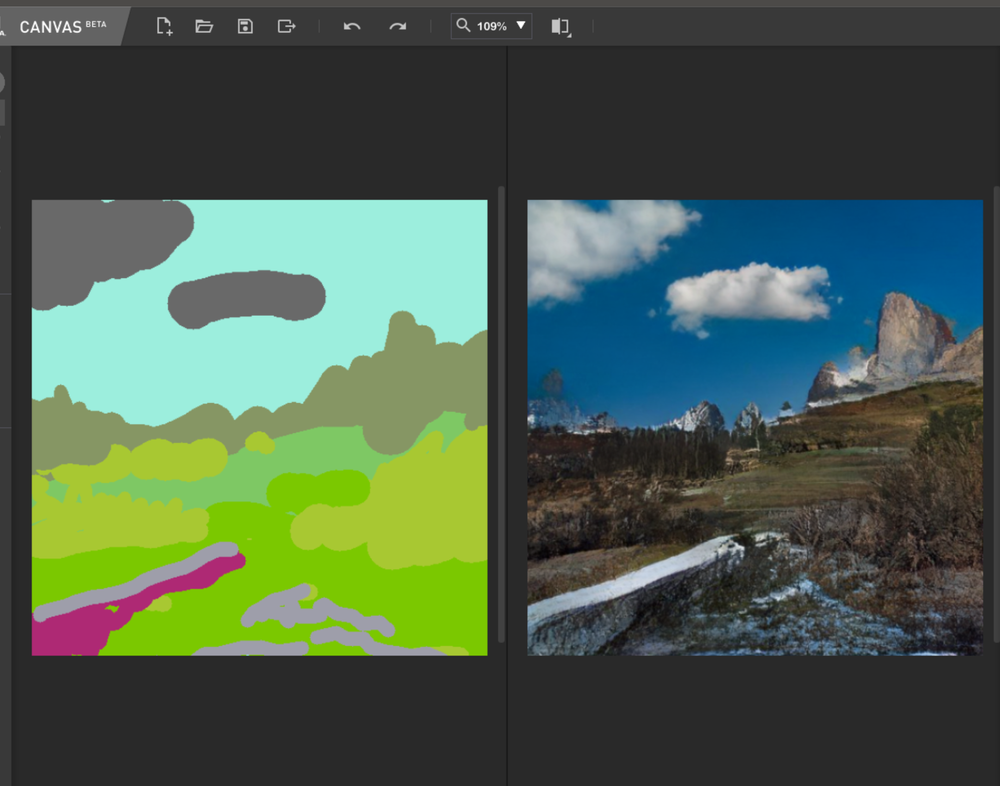Click the zoom level input field
The image size is (1000, 786).
click(489, 26)
